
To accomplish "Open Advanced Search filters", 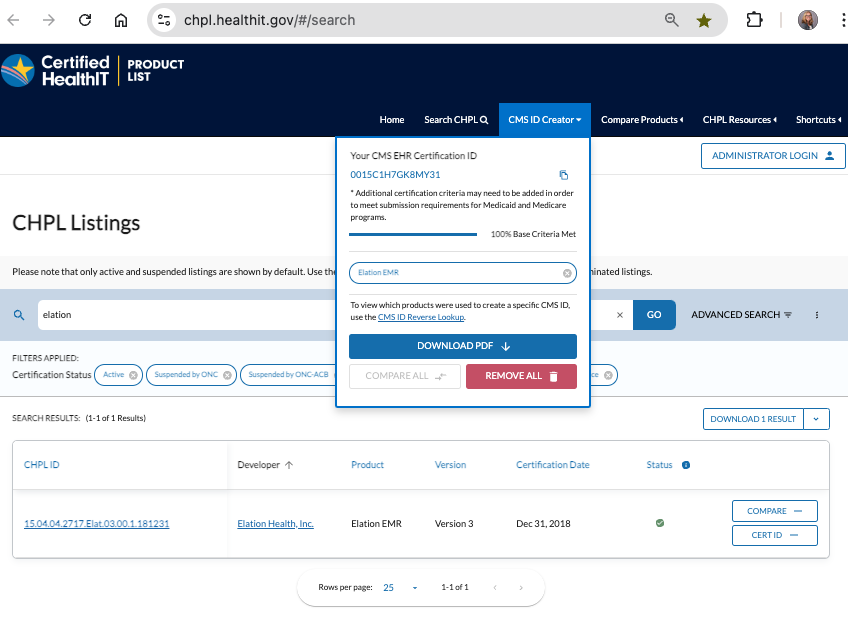I will (x=741, y=315).
